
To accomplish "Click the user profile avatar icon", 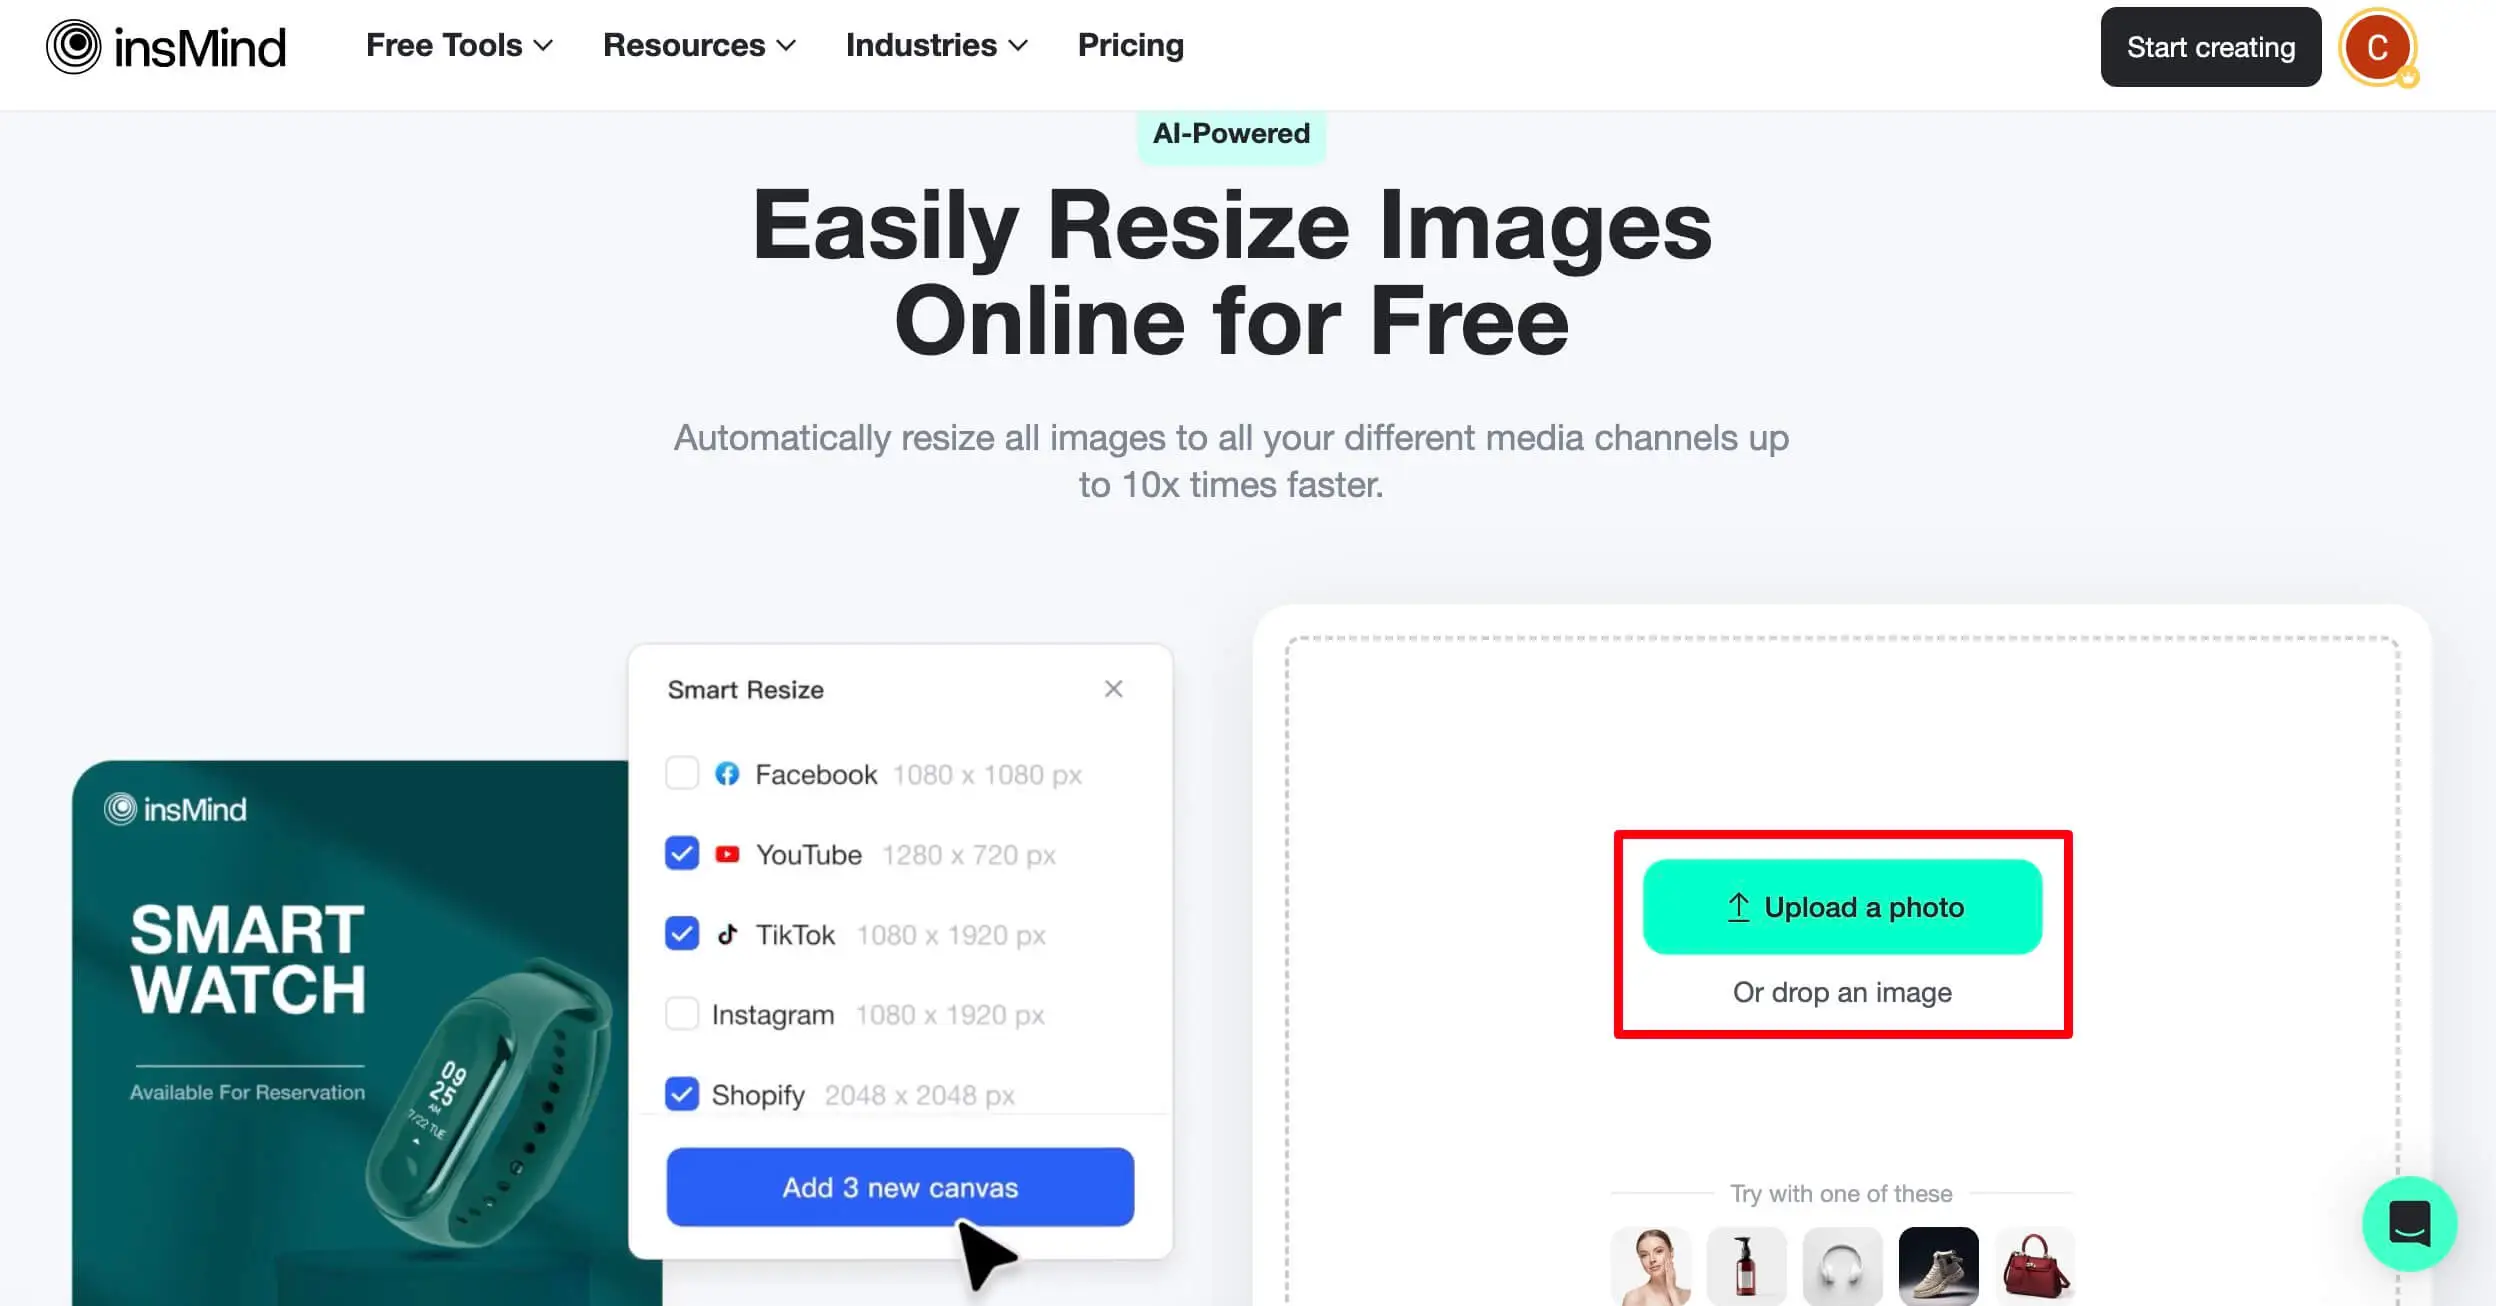I will pyautogui.click(x=2377, y=46).
